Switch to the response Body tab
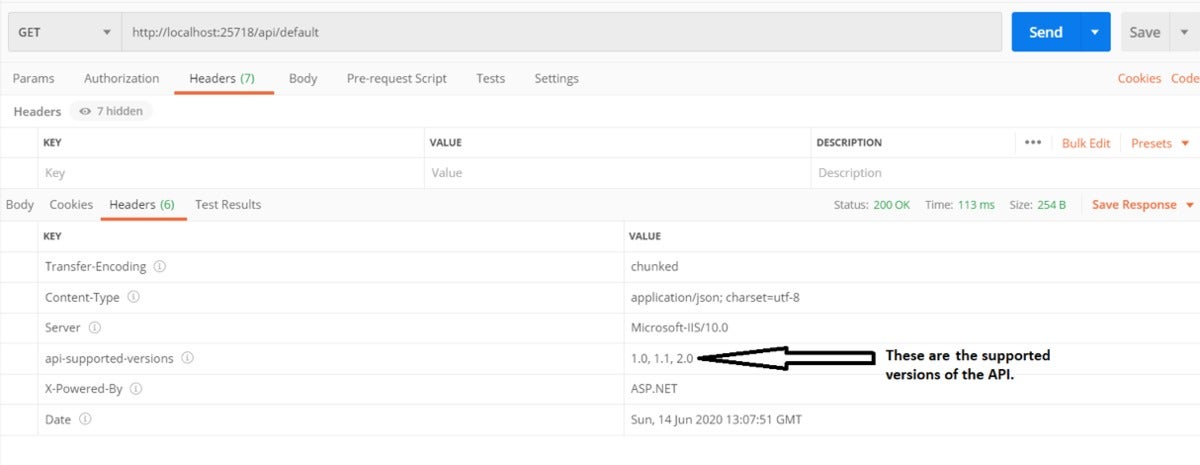The image size is (1200, 465). click(x=20, y=204)
